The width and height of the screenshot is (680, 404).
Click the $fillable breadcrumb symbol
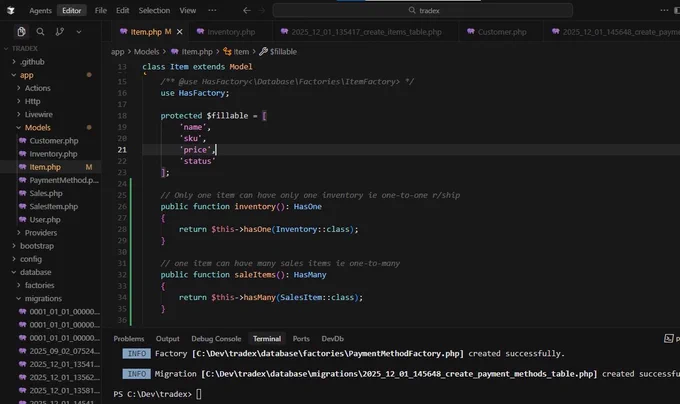278,52
